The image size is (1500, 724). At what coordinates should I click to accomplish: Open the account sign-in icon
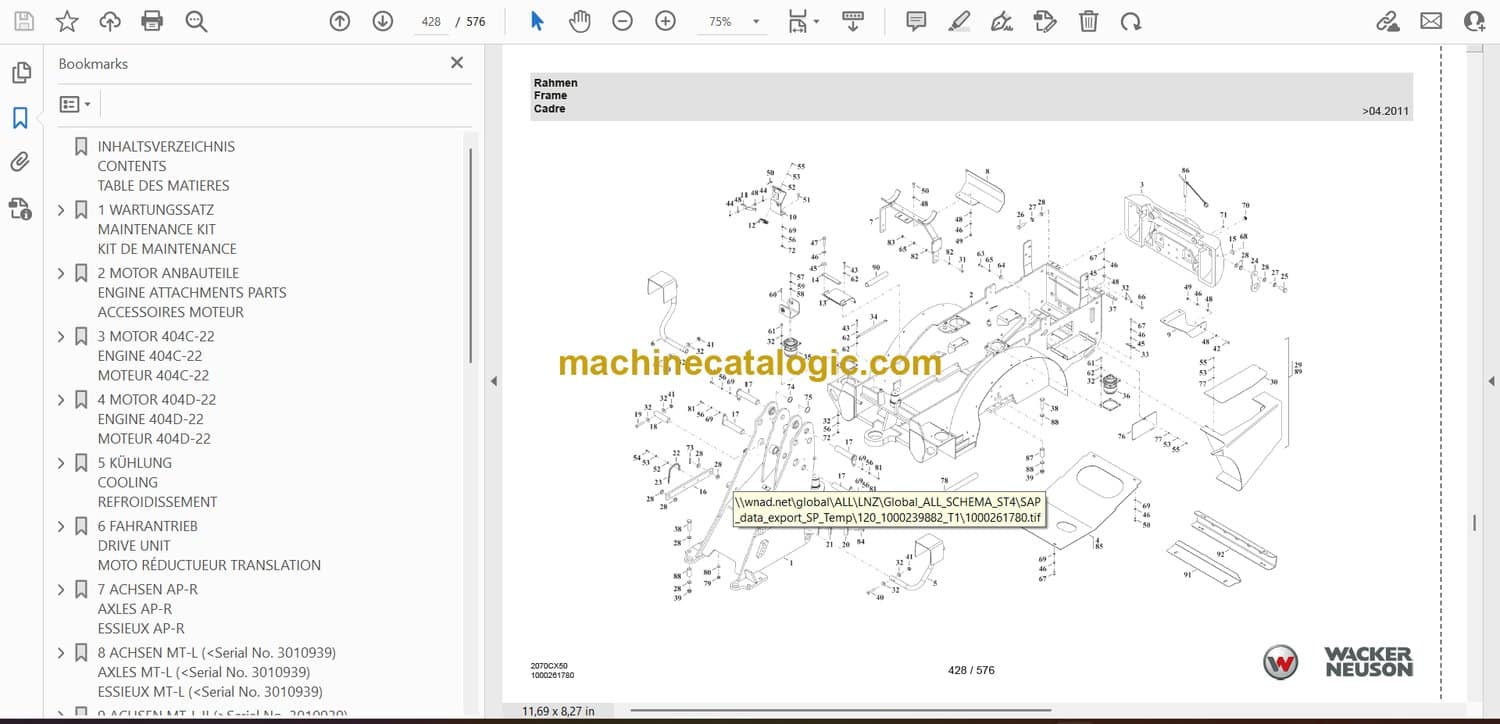tap(1474, 21)
